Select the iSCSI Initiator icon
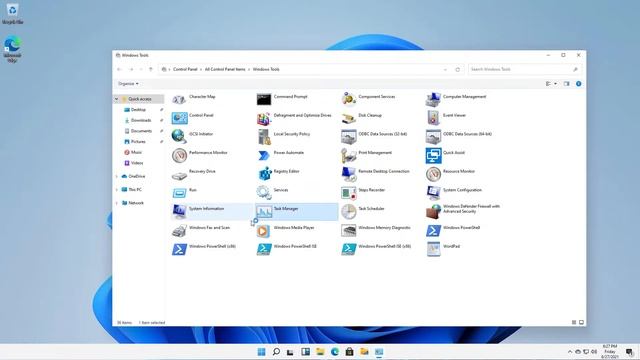640x360 pixels. click(x=179, y=136)
